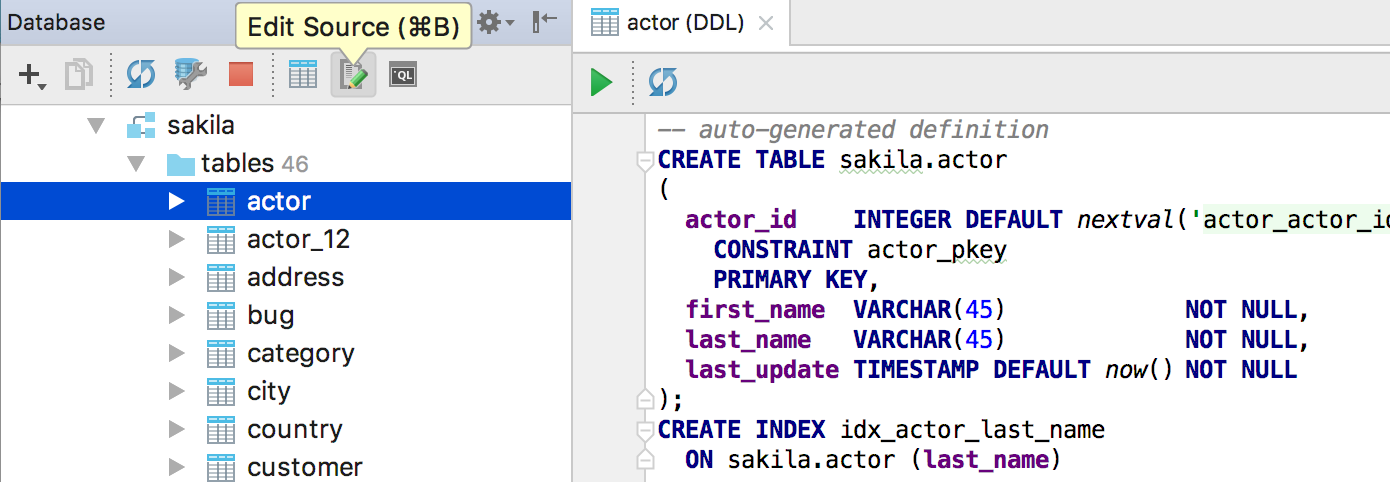Collapse the sakila schema node
Image resolution: width=1390 pixels, height=482 pixels.
click(96, 126)
